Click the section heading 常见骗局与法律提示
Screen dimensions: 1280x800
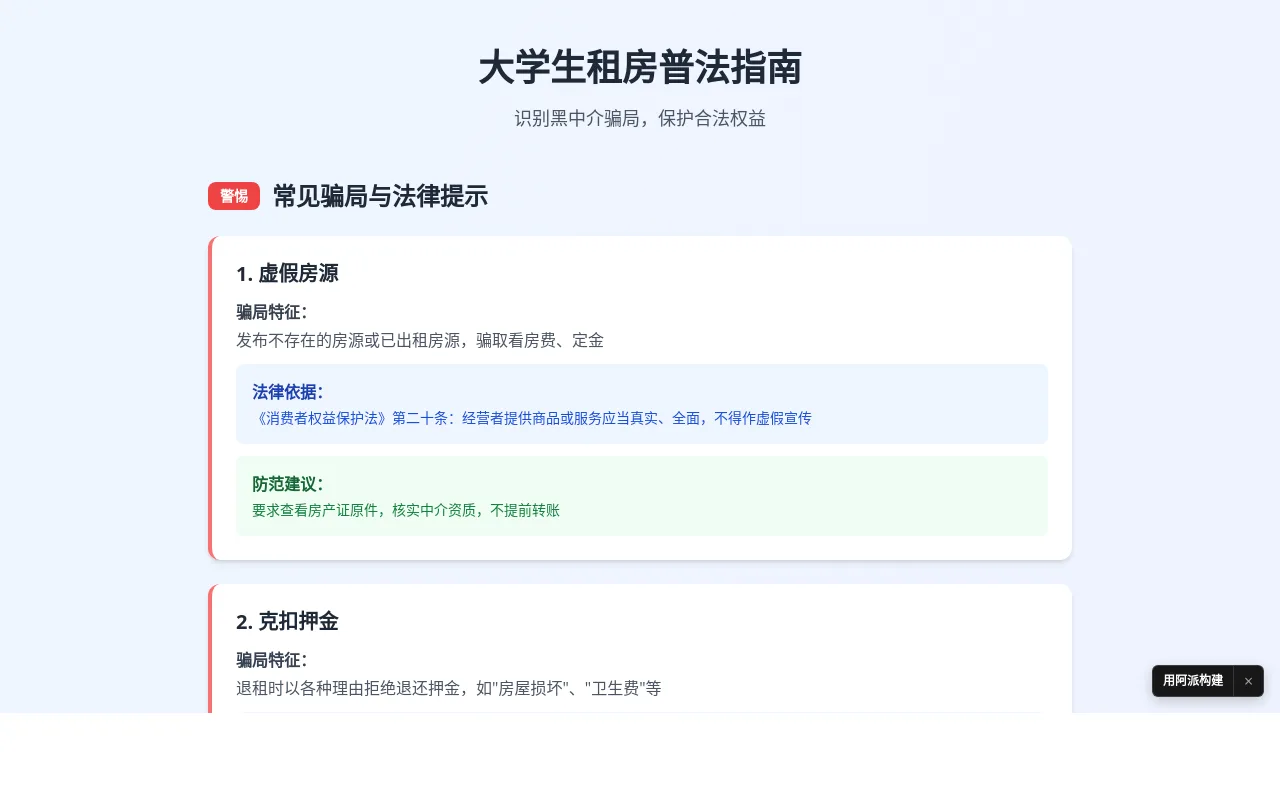point(380,196)
